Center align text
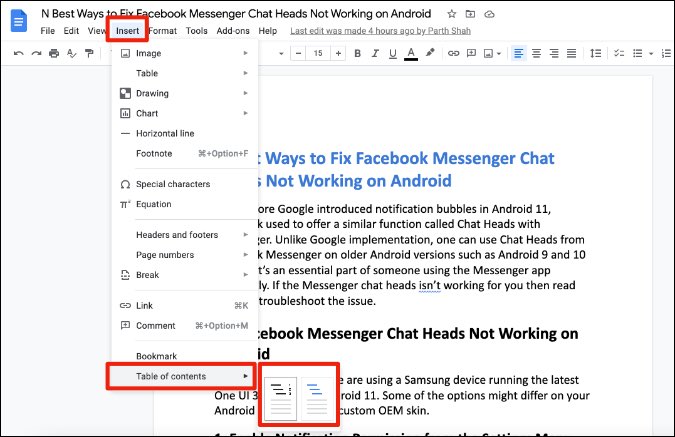The width and height of the screenshot is (675, 437). coord(536,53)
